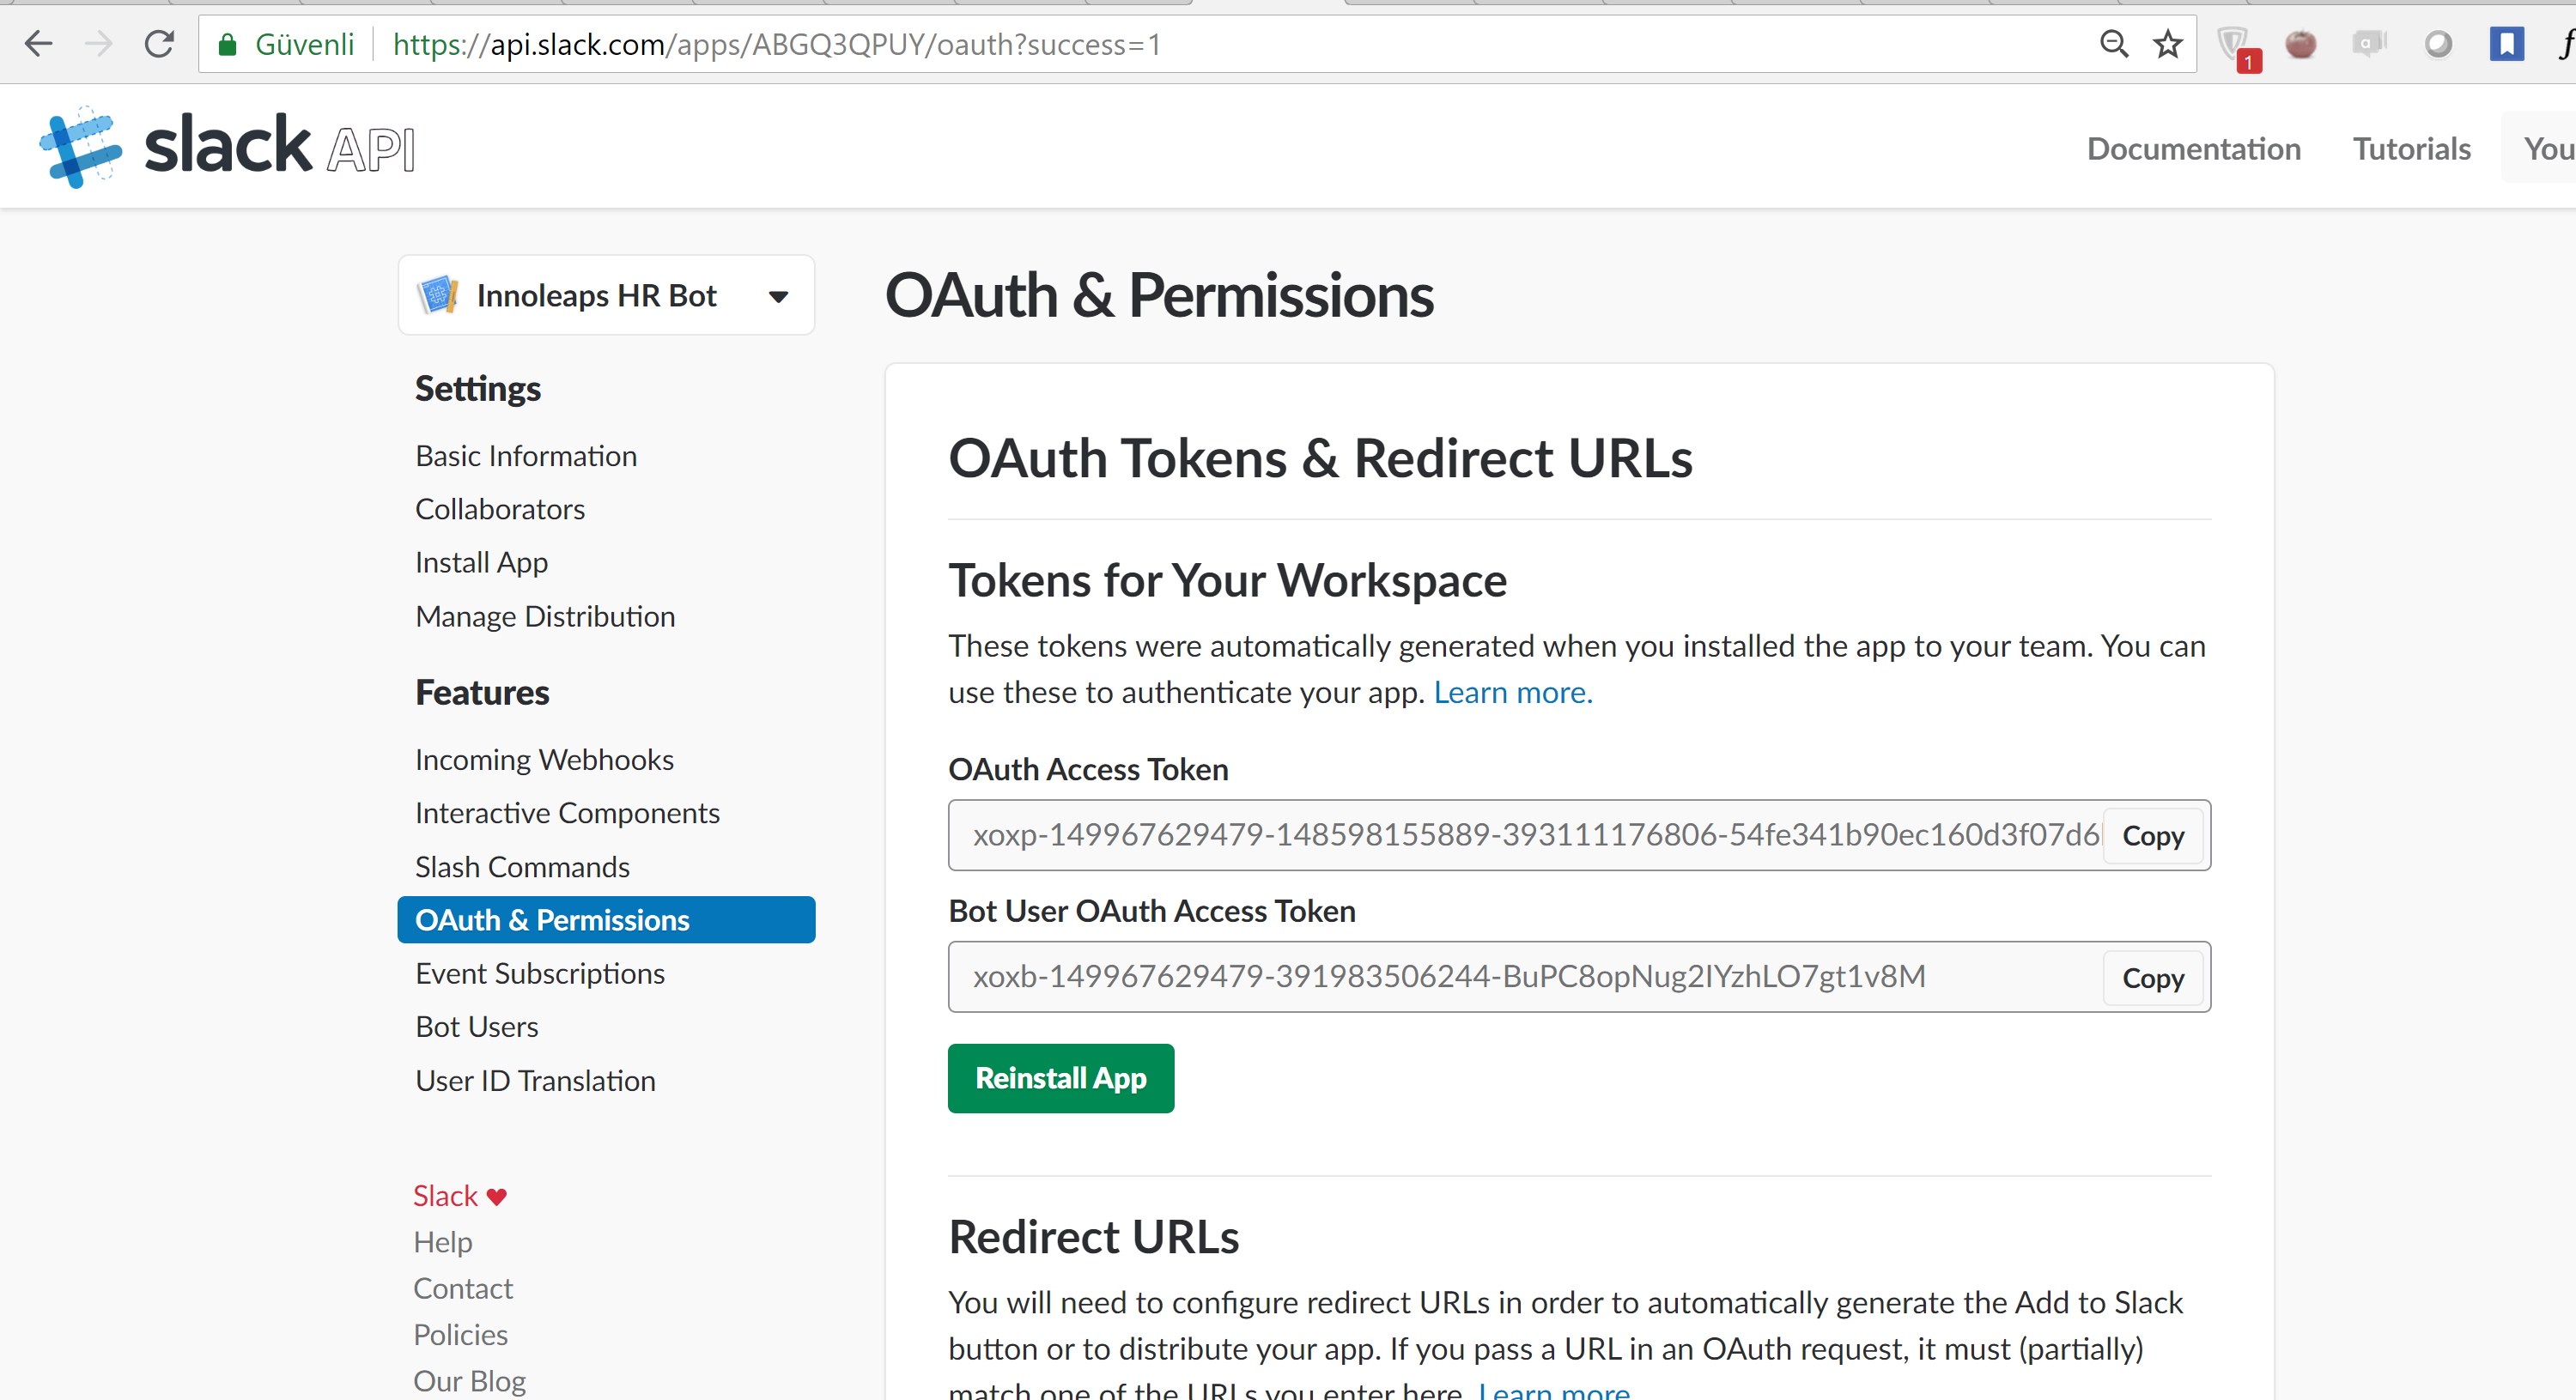Open the Tutorials menu item
The width and height of the screenshot is (2576, 1400).
(2411, 149)
